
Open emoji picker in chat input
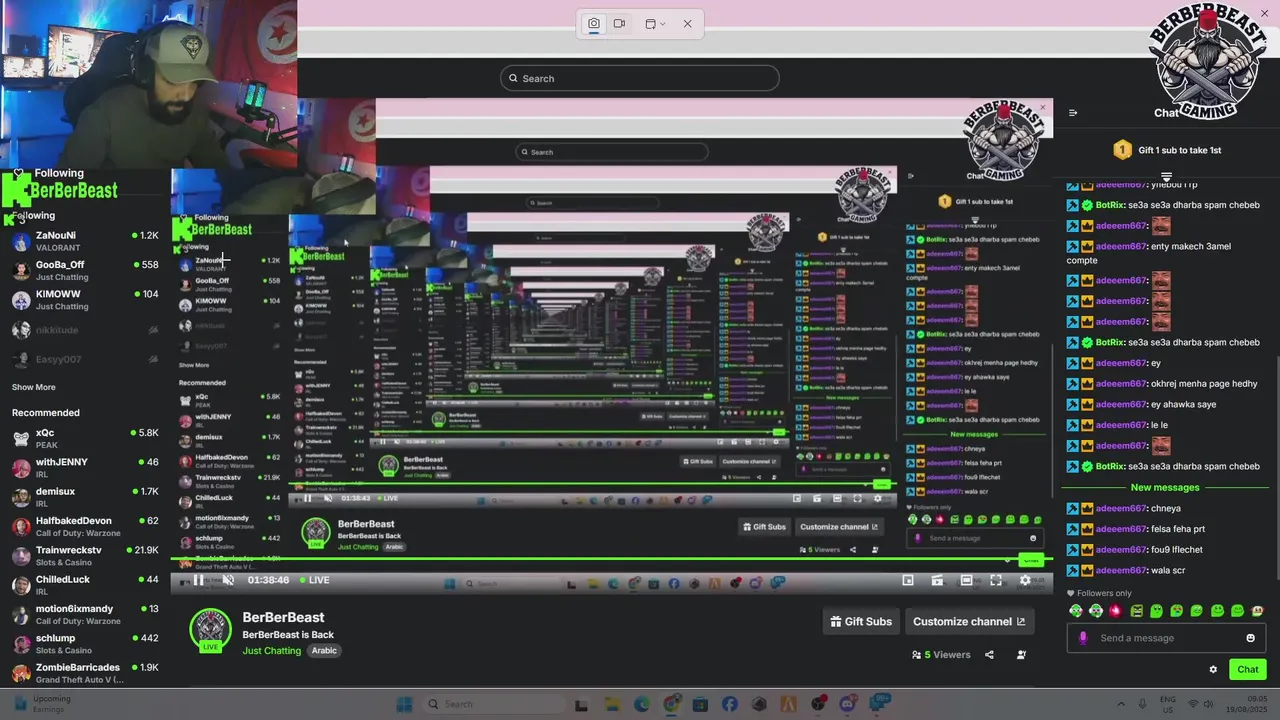[x=1250, y=638]
